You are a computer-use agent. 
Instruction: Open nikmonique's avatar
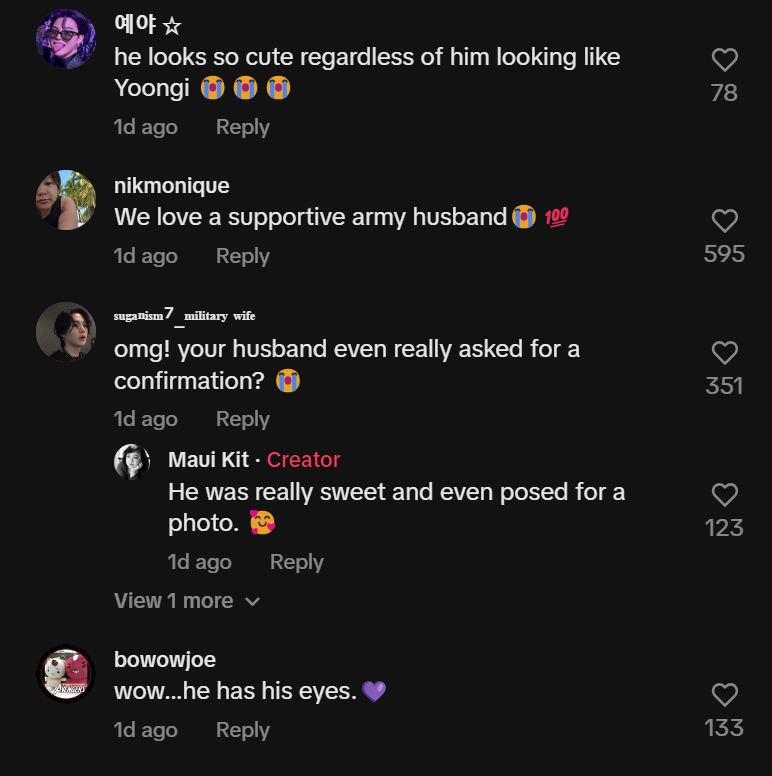[66, 200]
